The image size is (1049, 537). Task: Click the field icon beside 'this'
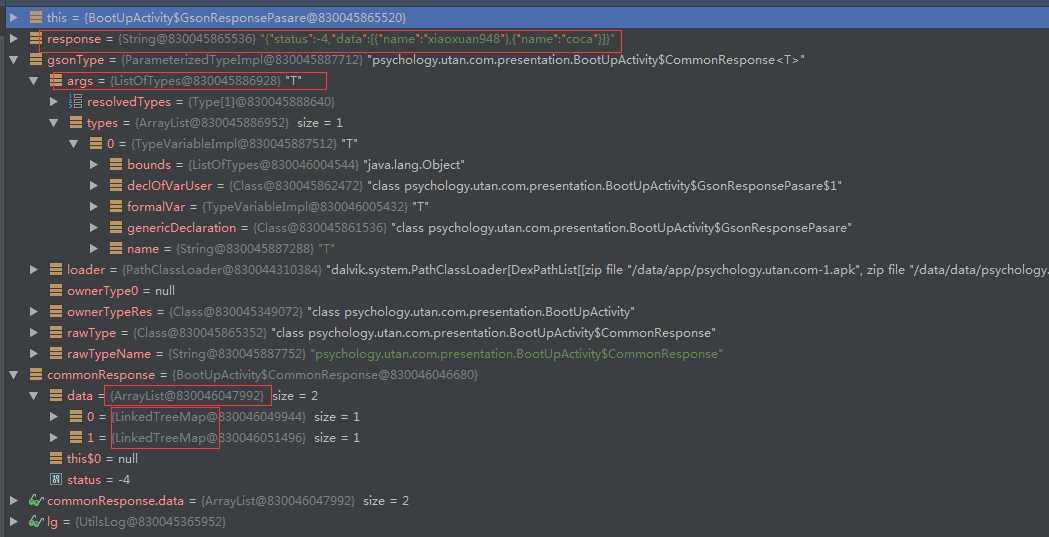(36, 17)
